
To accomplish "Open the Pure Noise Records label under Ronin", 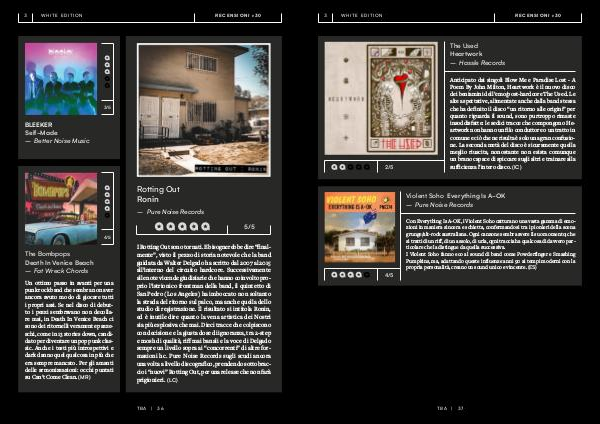I will [170, 212].
